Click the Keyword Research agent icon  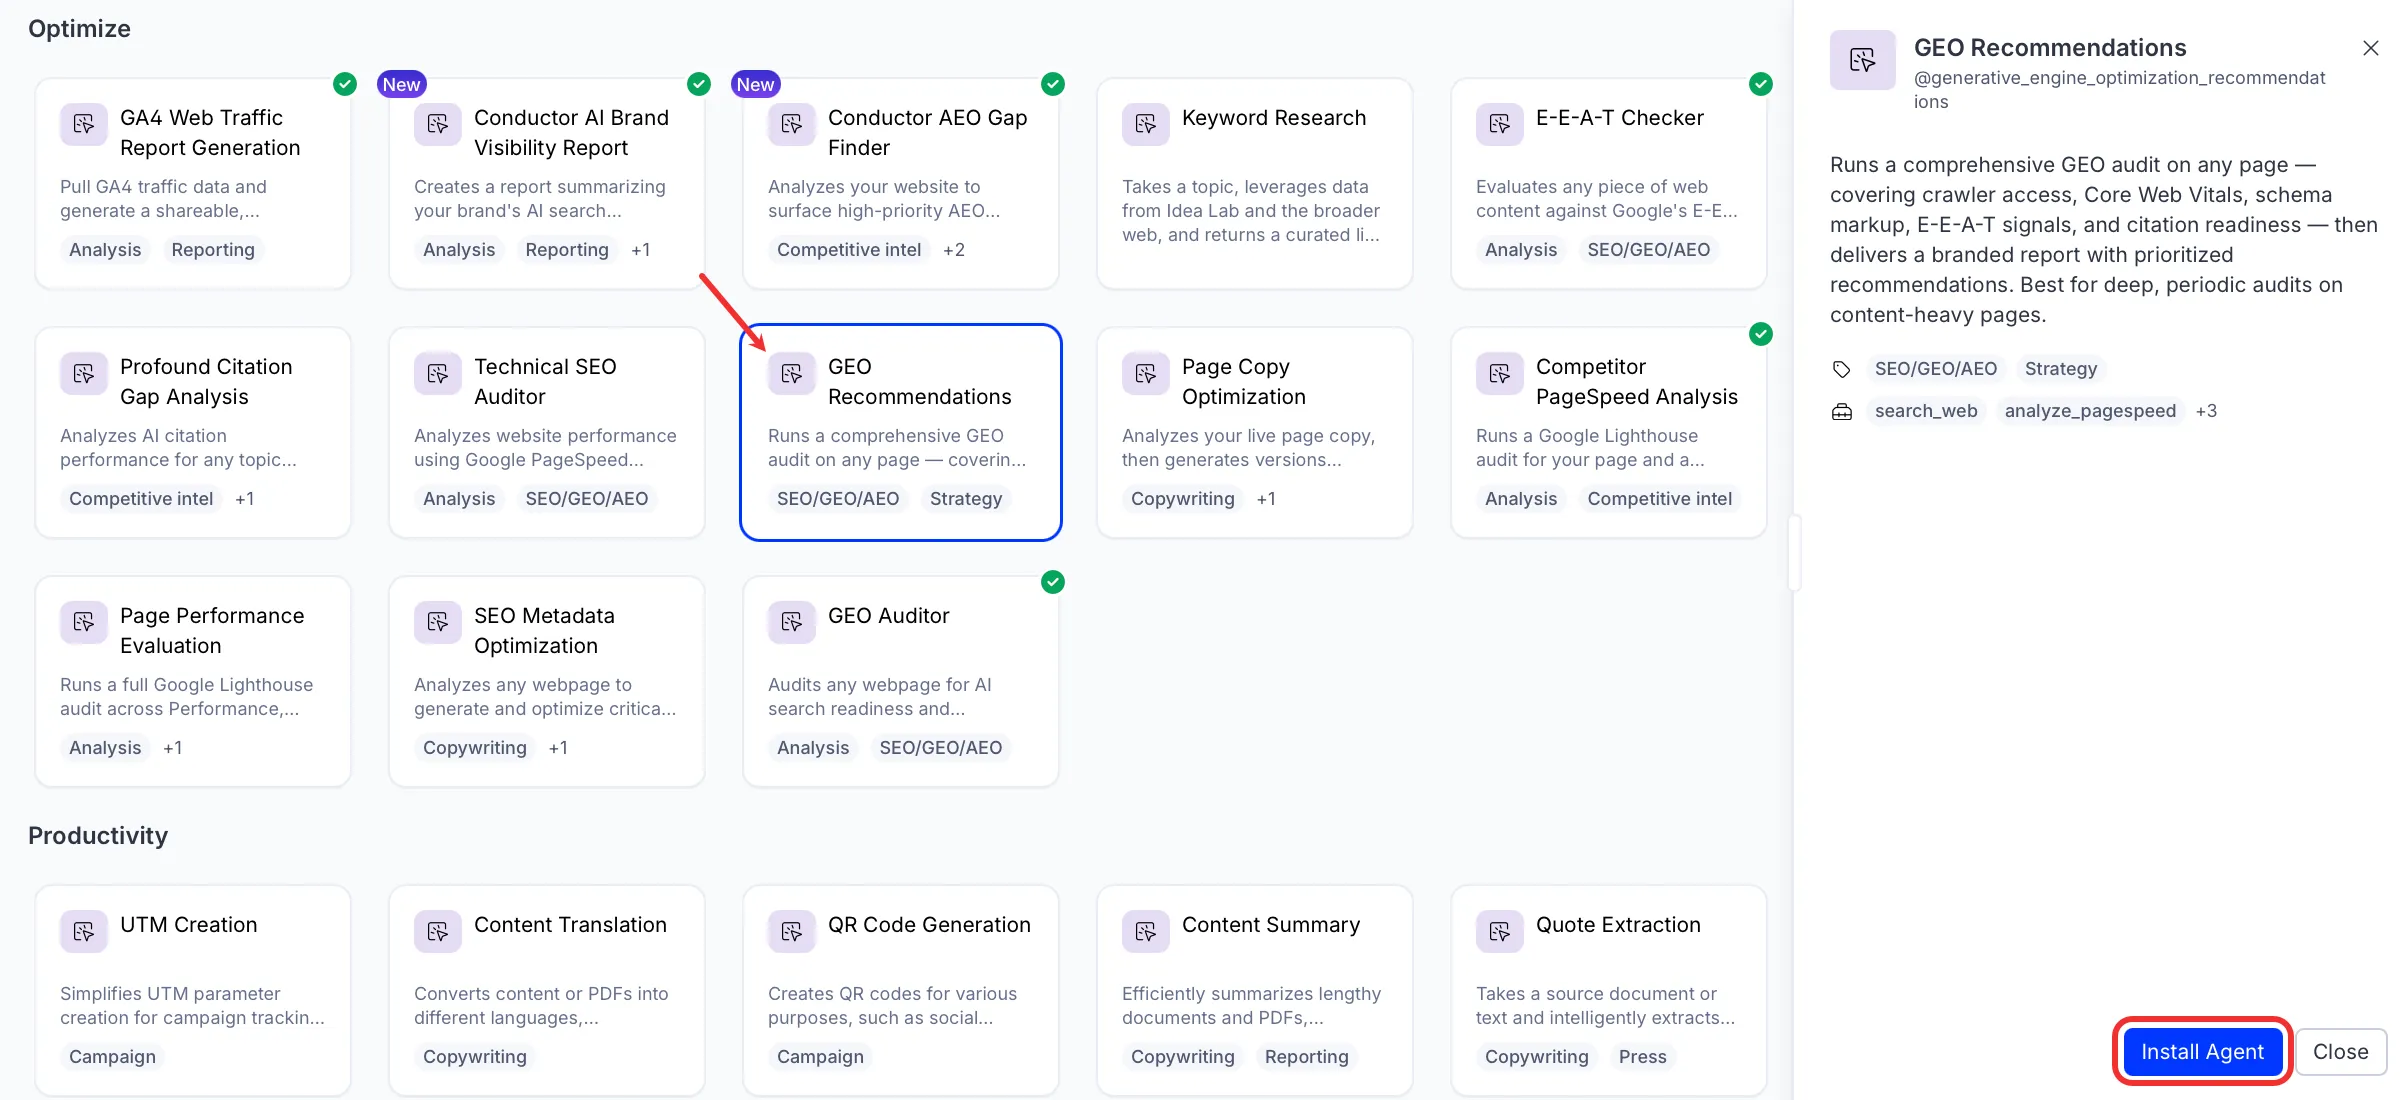(1146, 124)
